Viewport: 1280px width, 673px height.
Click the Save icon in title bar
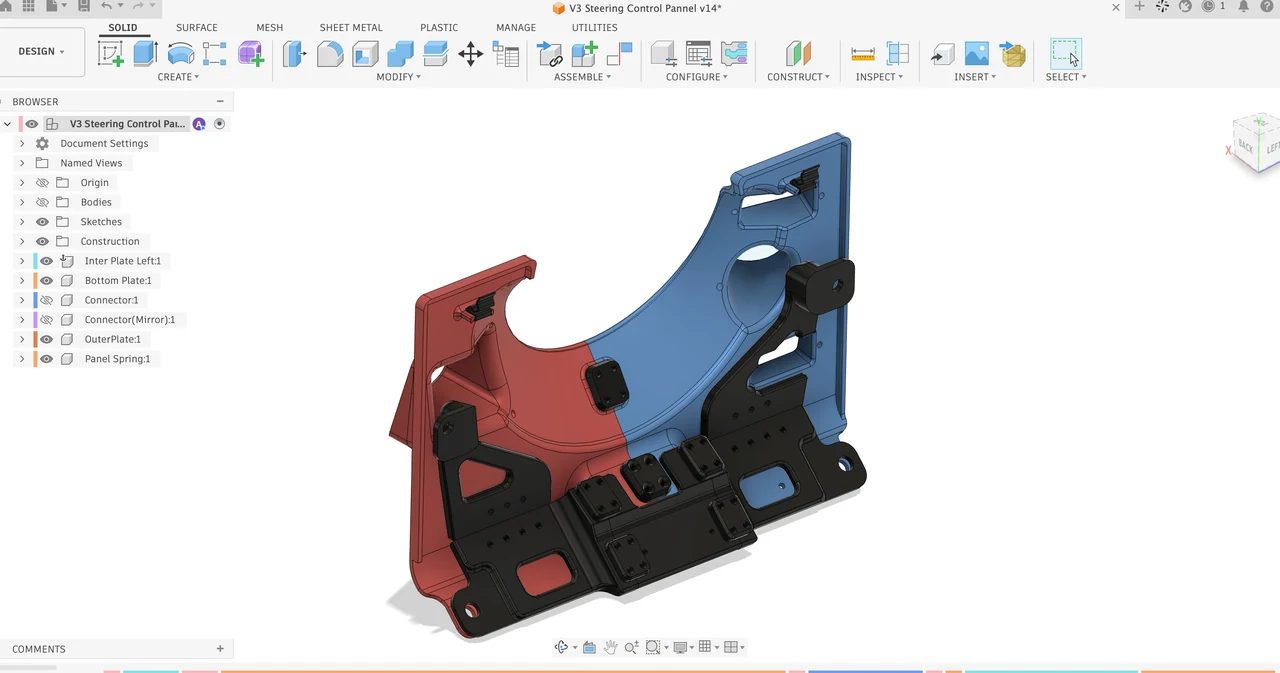(x=84, y=6)
